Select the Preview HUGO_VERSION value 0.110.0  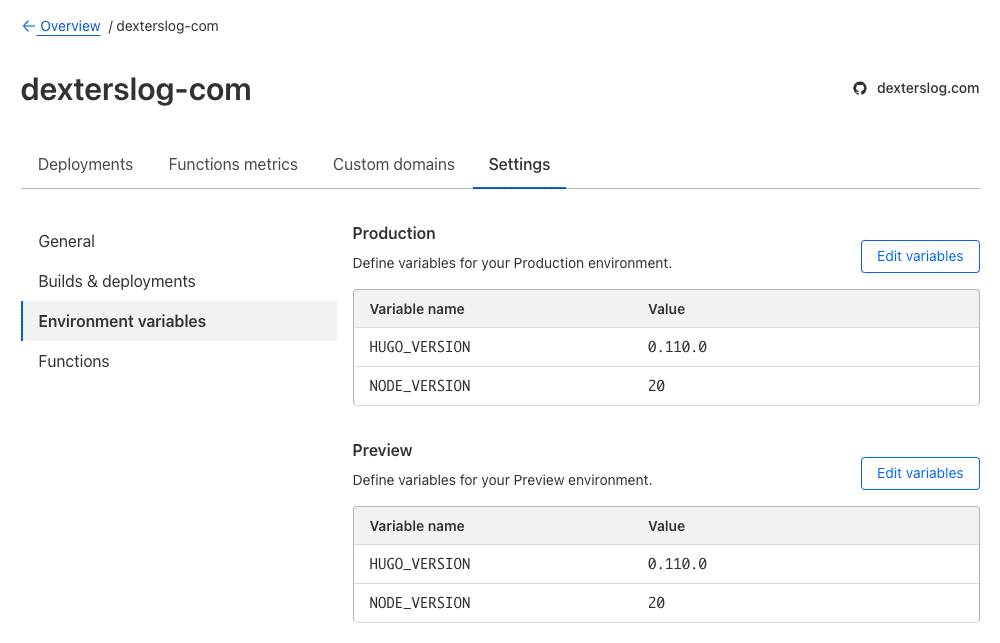pyautogui.click(x=678, y=564)
